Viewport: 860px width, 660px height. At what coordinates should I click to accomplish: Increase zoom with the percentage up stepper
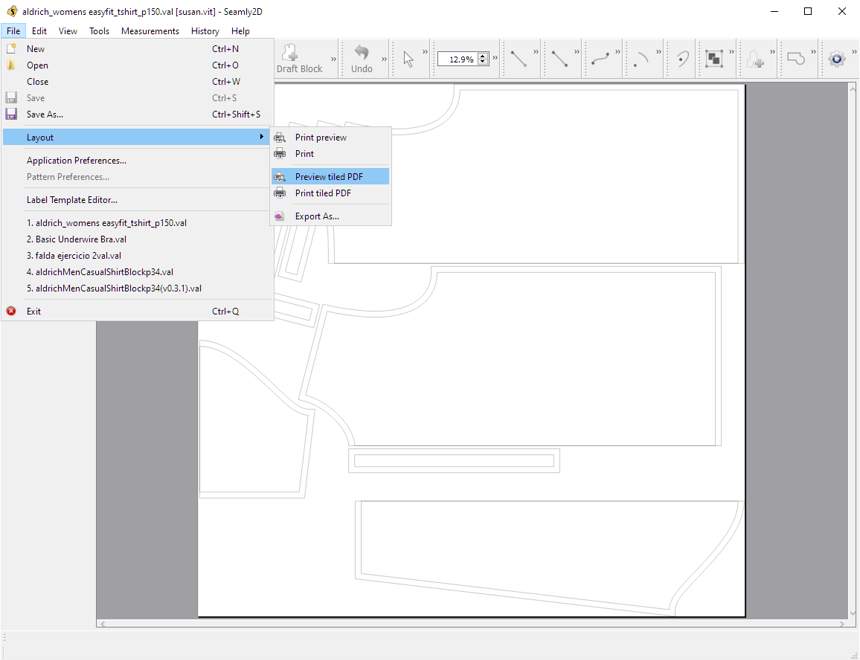[x=481, y=54]
